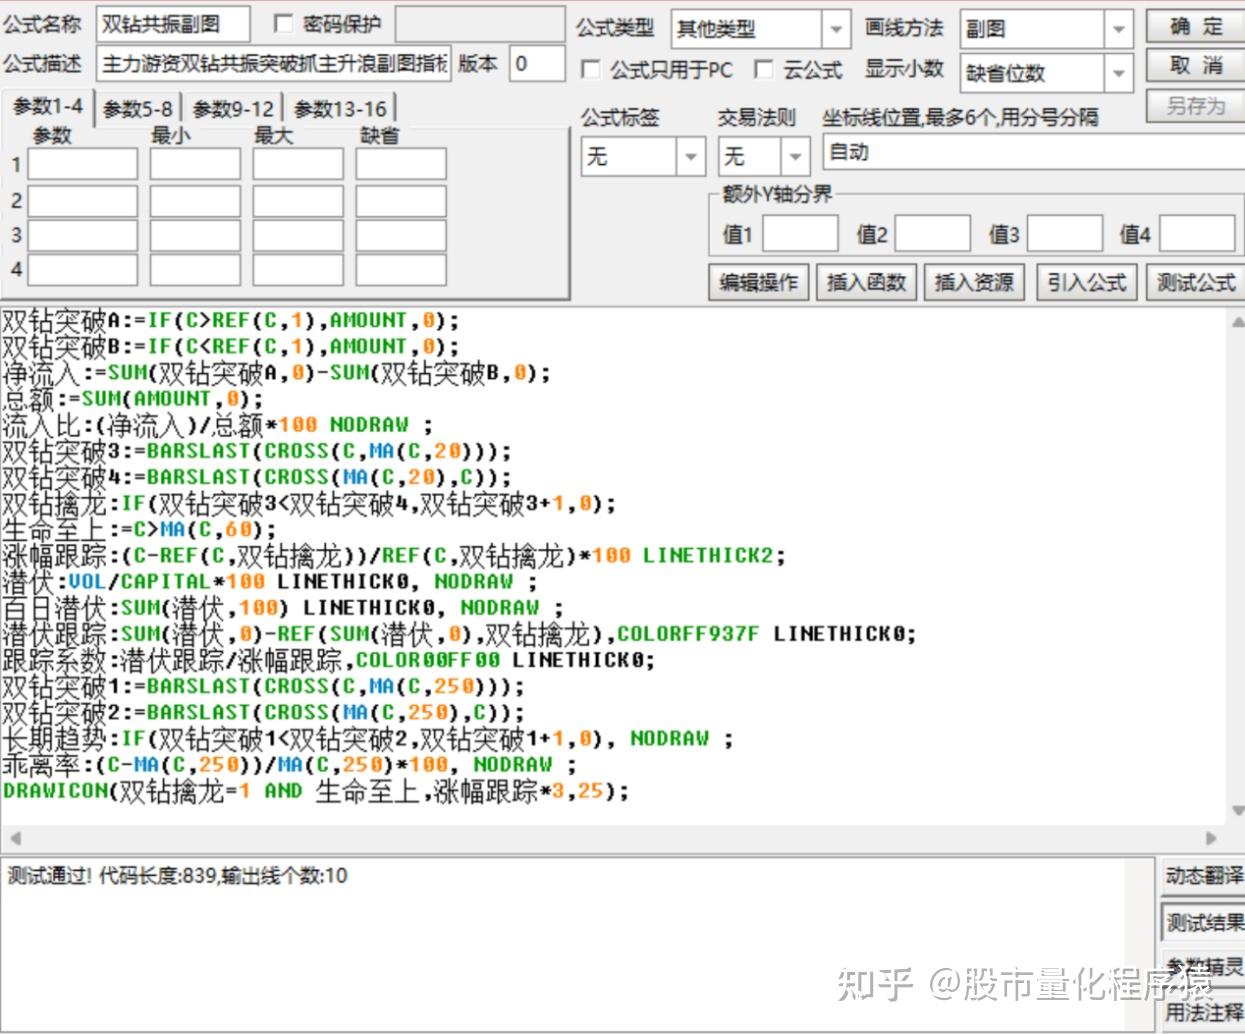Click the 测试公式 button
The width and height of the screenshot is (1245, 1034).
coord(1195,283)
